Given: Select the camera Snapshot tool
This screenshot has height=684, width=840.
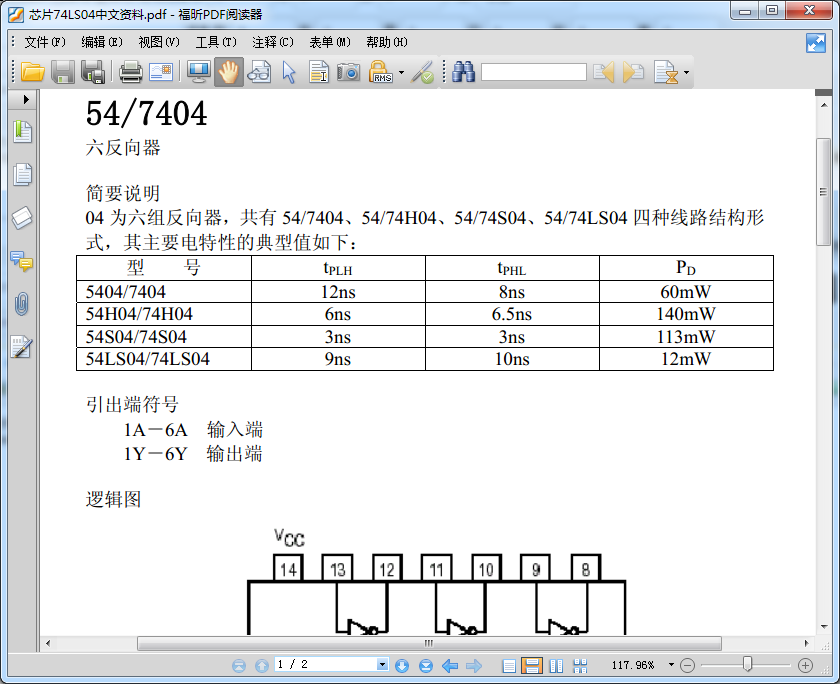Looking at the screenshot, I should (348, 72).
